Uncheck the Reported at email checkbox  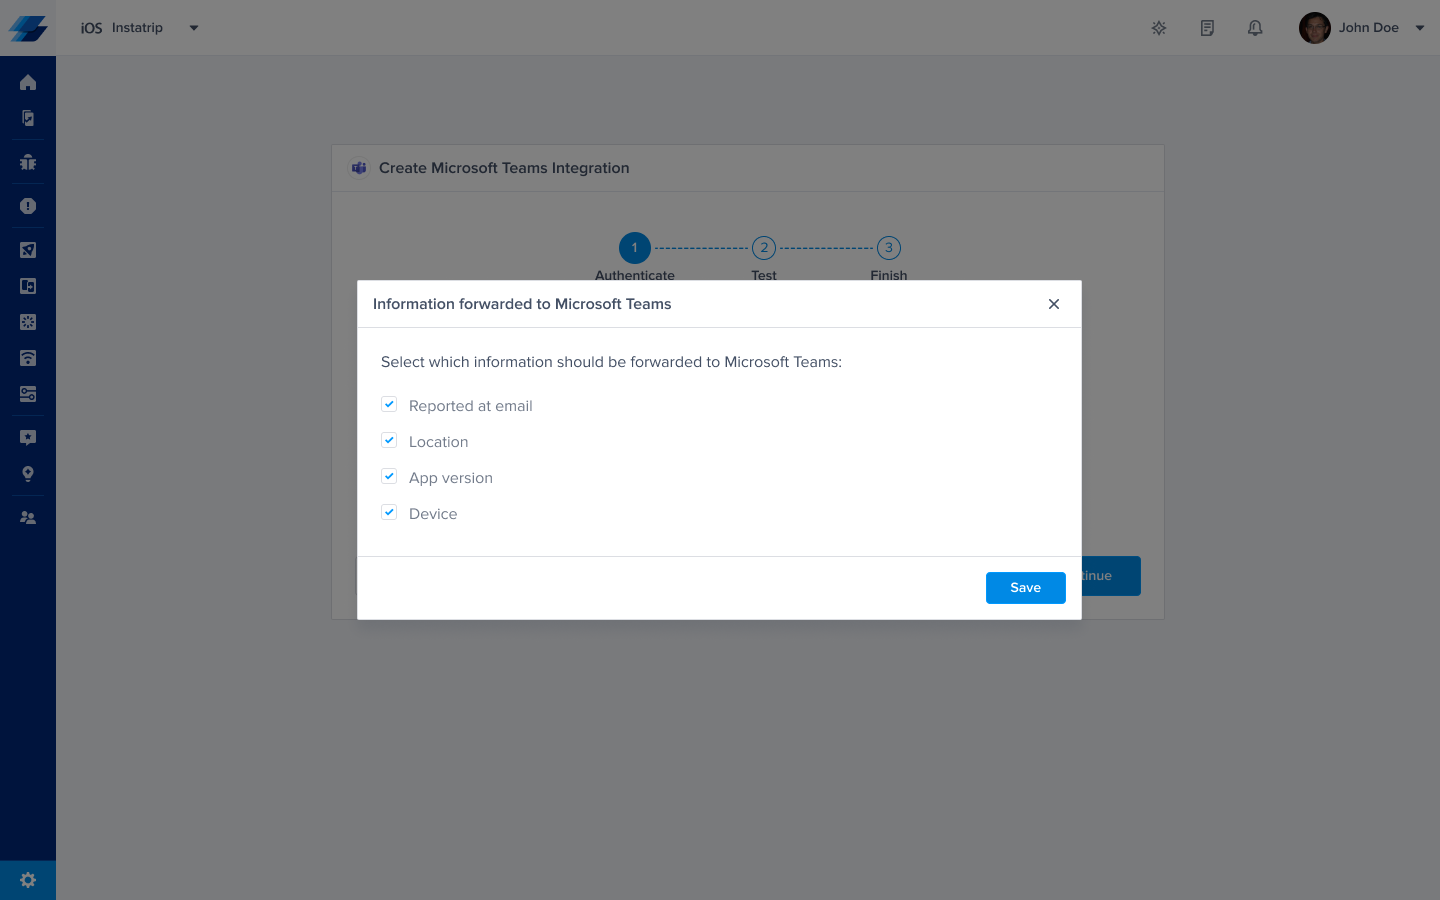[389, 405]
